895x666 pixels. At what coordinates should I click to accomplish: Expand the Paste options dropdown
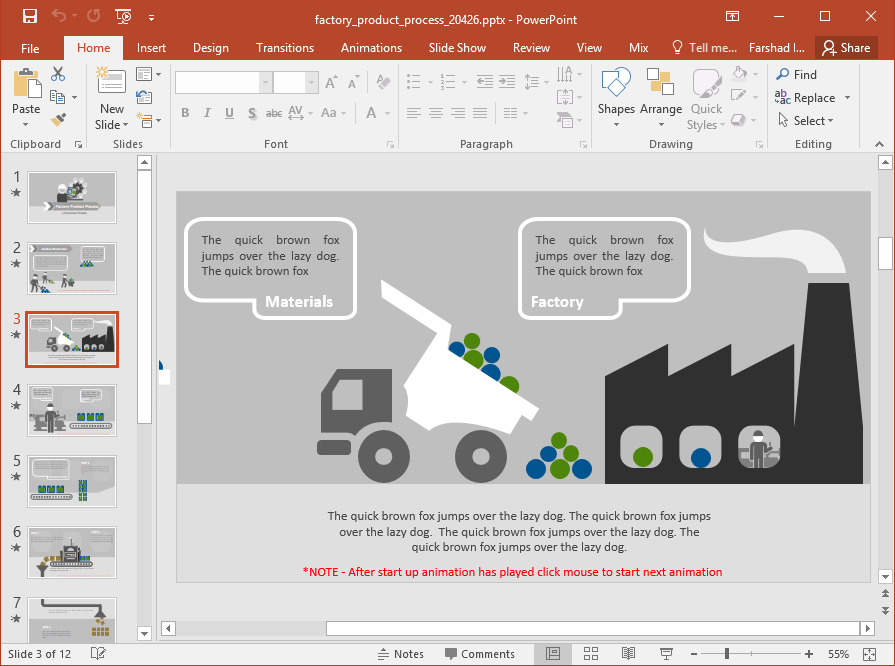(26, 122)
